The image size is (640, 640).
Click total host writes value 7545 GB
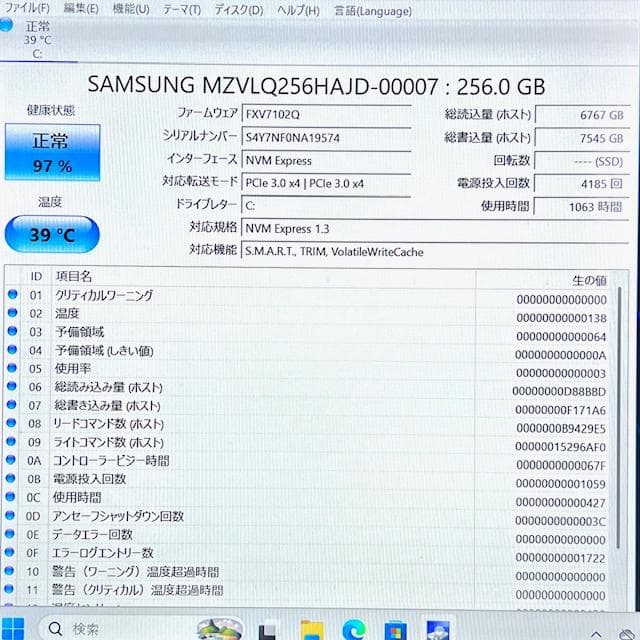(x=582, y=138)
